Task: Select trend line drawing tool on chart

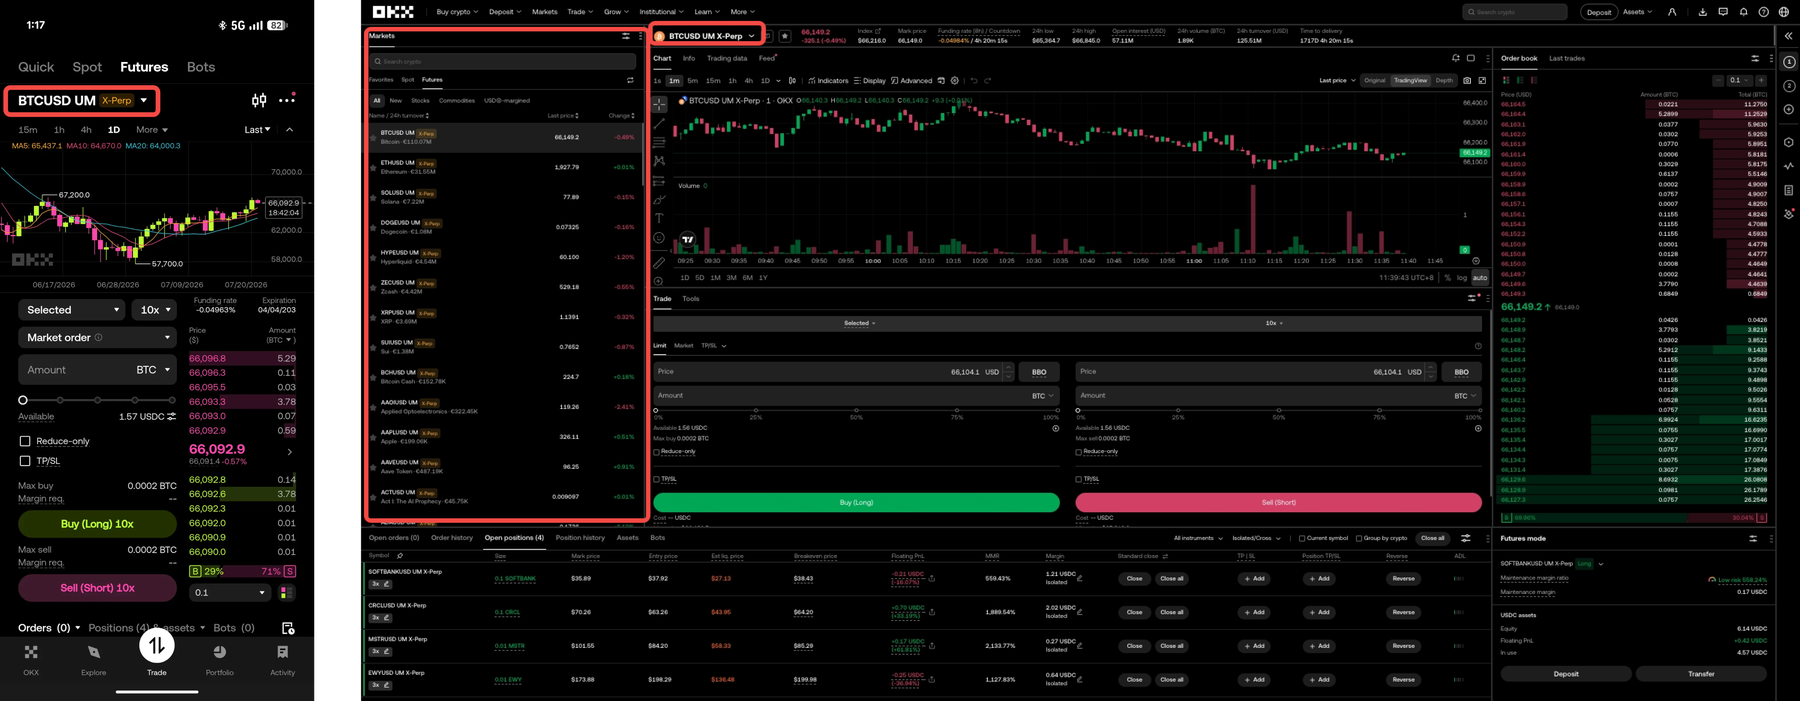Action: pos(659,123)
